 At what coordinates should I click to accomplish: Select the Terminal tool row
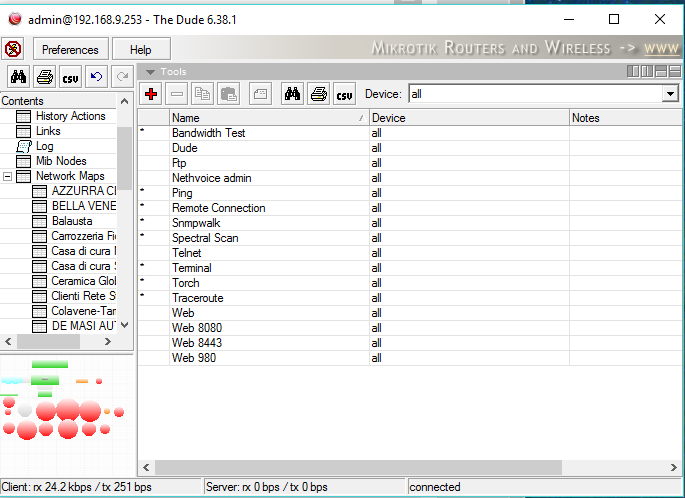point(410,268)
